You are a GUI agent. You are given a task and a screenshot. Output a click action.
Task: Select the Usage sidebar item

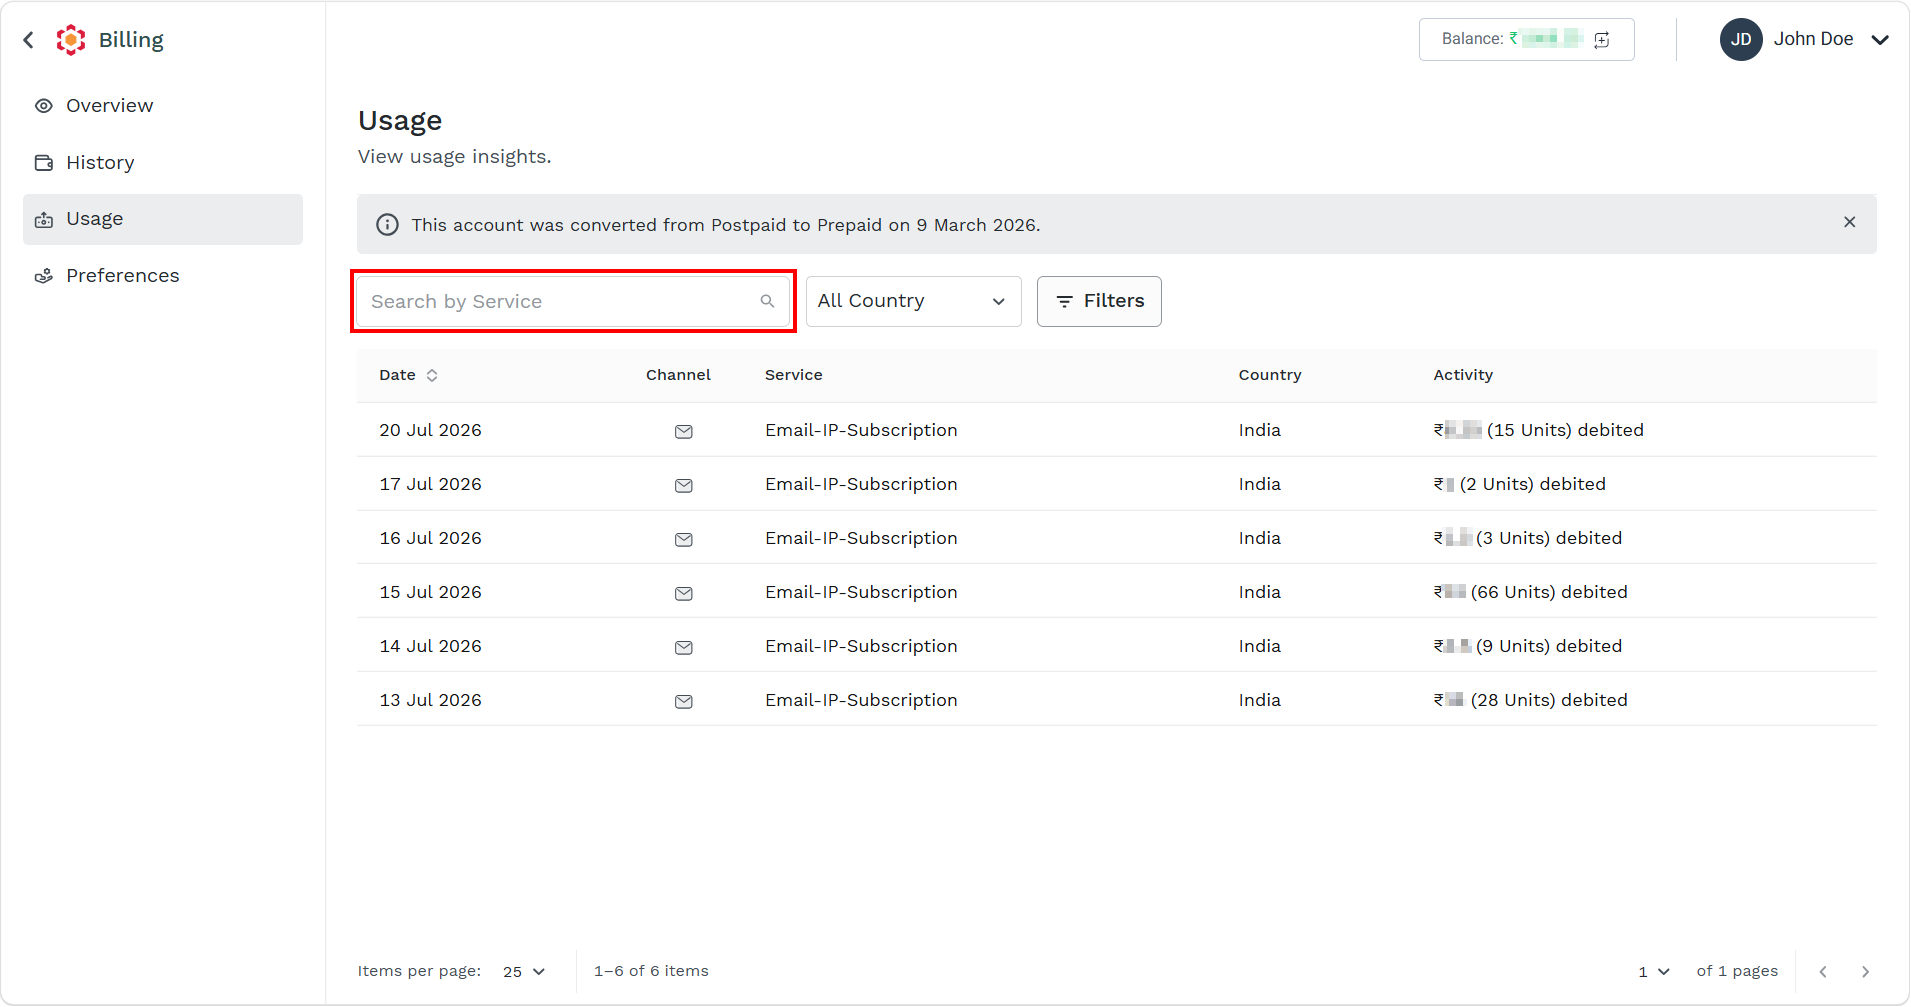163,219
